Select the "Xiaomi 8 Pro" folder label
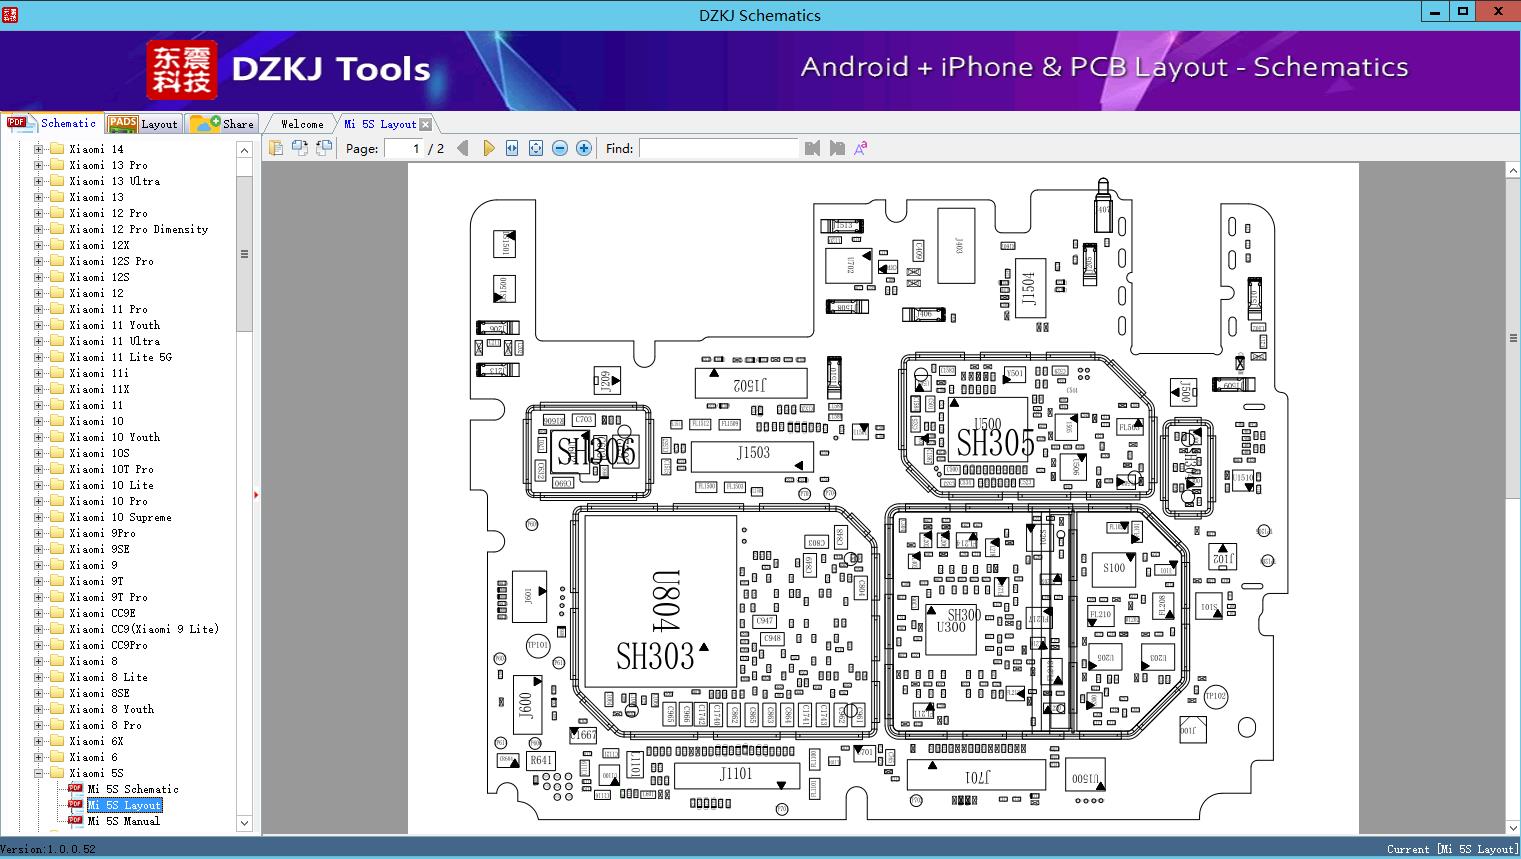This screenshot has width=1521, height=859. [x=106, y=725]
